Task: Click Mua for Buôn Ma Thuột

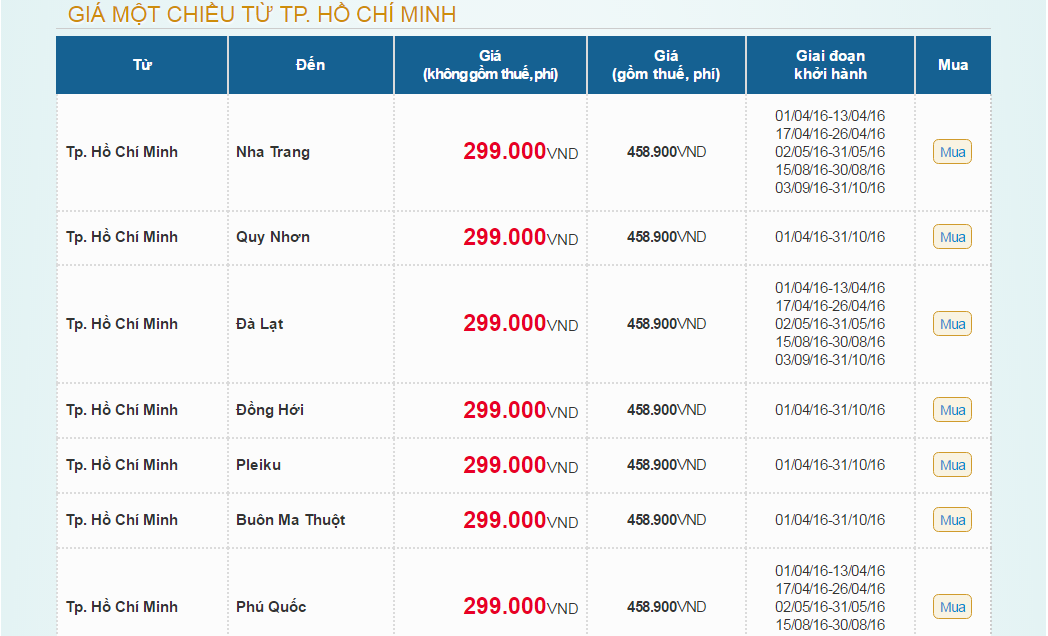Action: pyautogui.click(x=952, y=520)
